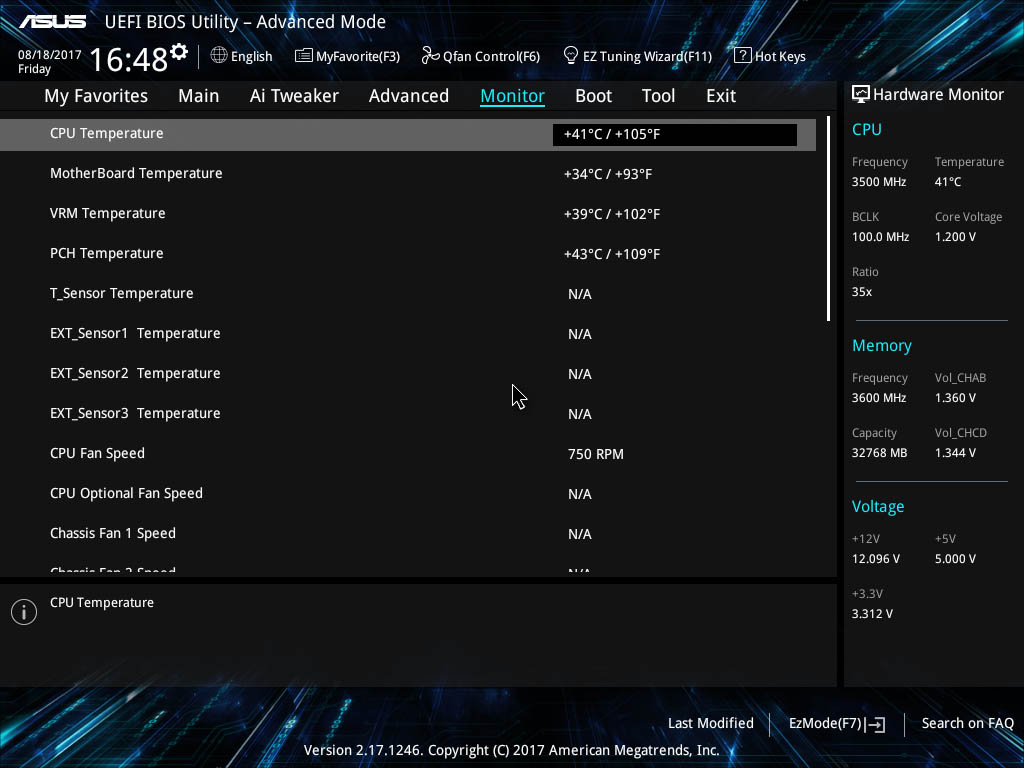Open MyFavorite list icon

(x=304, y=56)
